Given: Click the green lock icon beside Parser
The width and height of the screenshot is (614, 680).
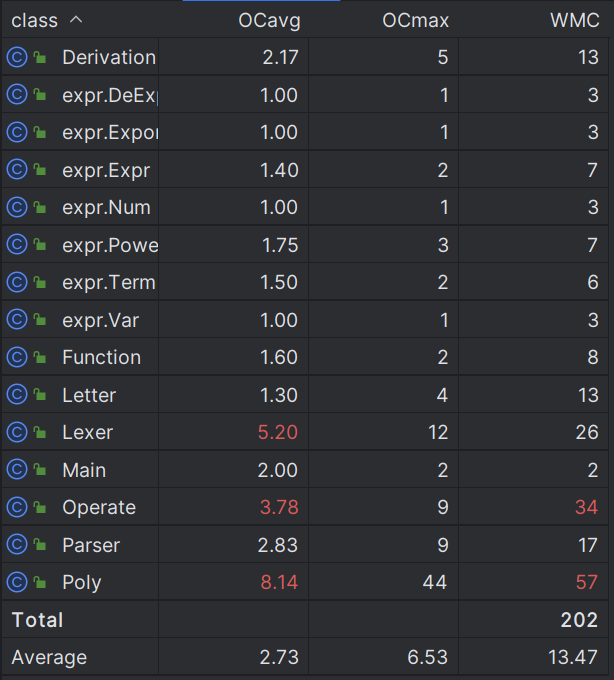Looking at the screenshot, I should 40,544.
